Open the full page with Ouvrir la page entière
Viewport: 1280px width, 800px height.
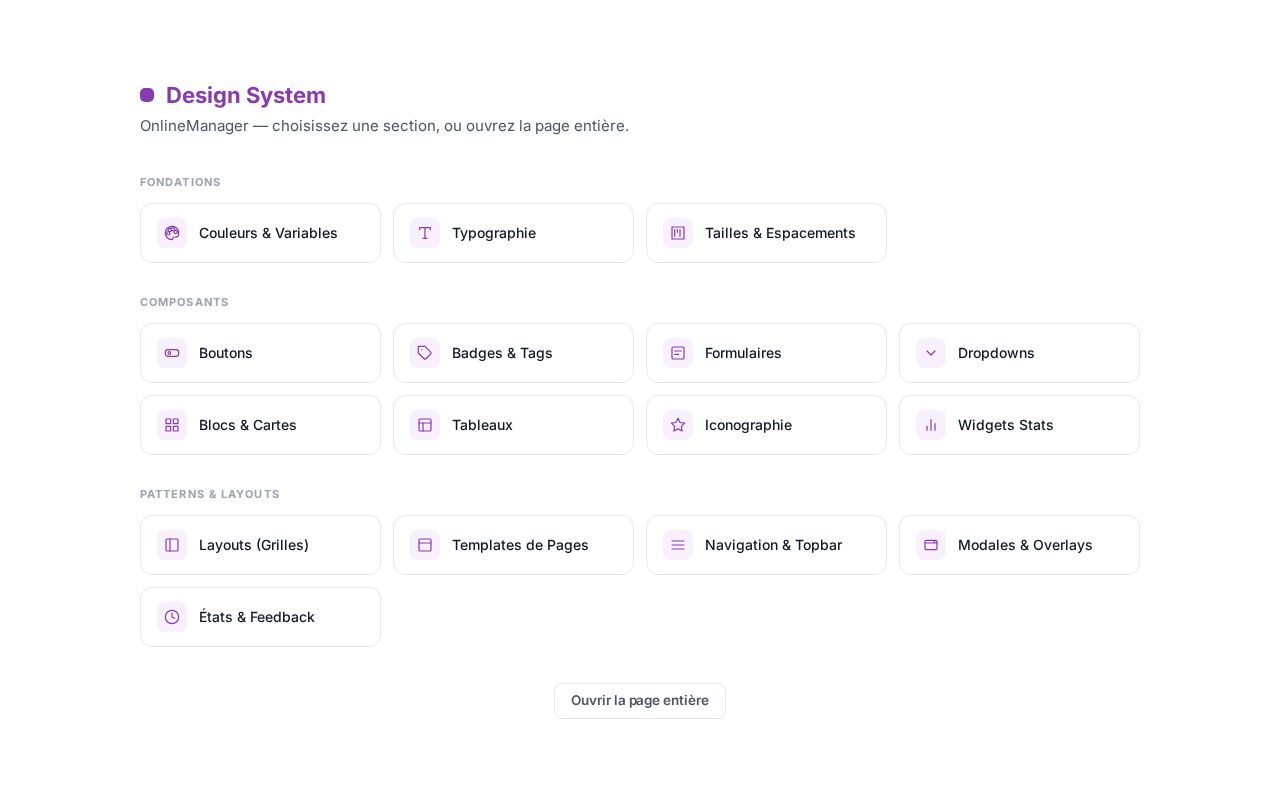tap(640, 701)
